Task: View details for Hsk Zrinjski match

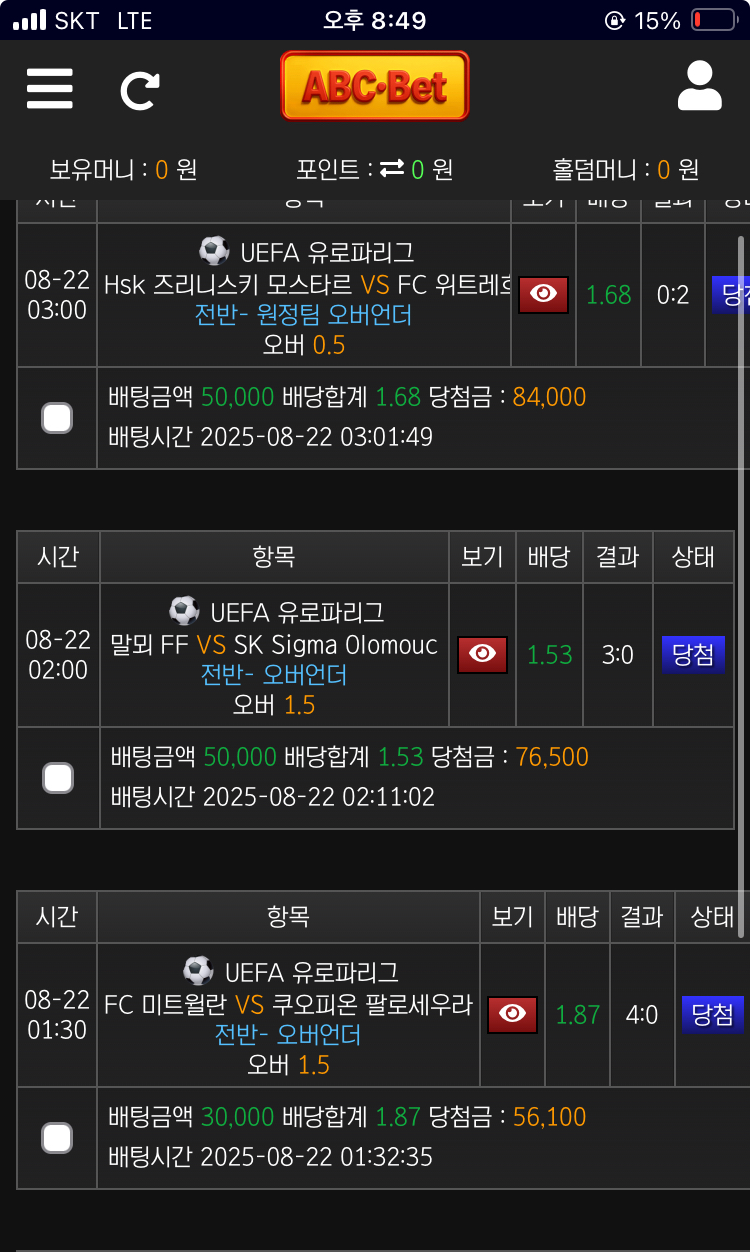Action: tap(543, 295)
